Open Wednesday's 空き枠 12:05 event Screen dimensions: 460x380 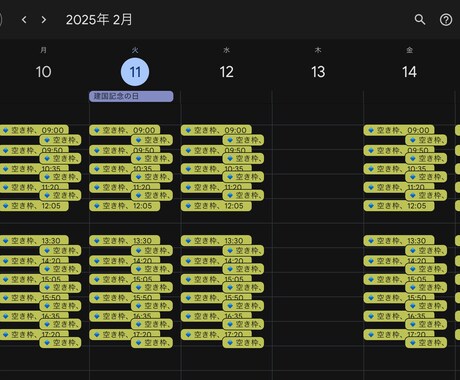tap(216, 206)
